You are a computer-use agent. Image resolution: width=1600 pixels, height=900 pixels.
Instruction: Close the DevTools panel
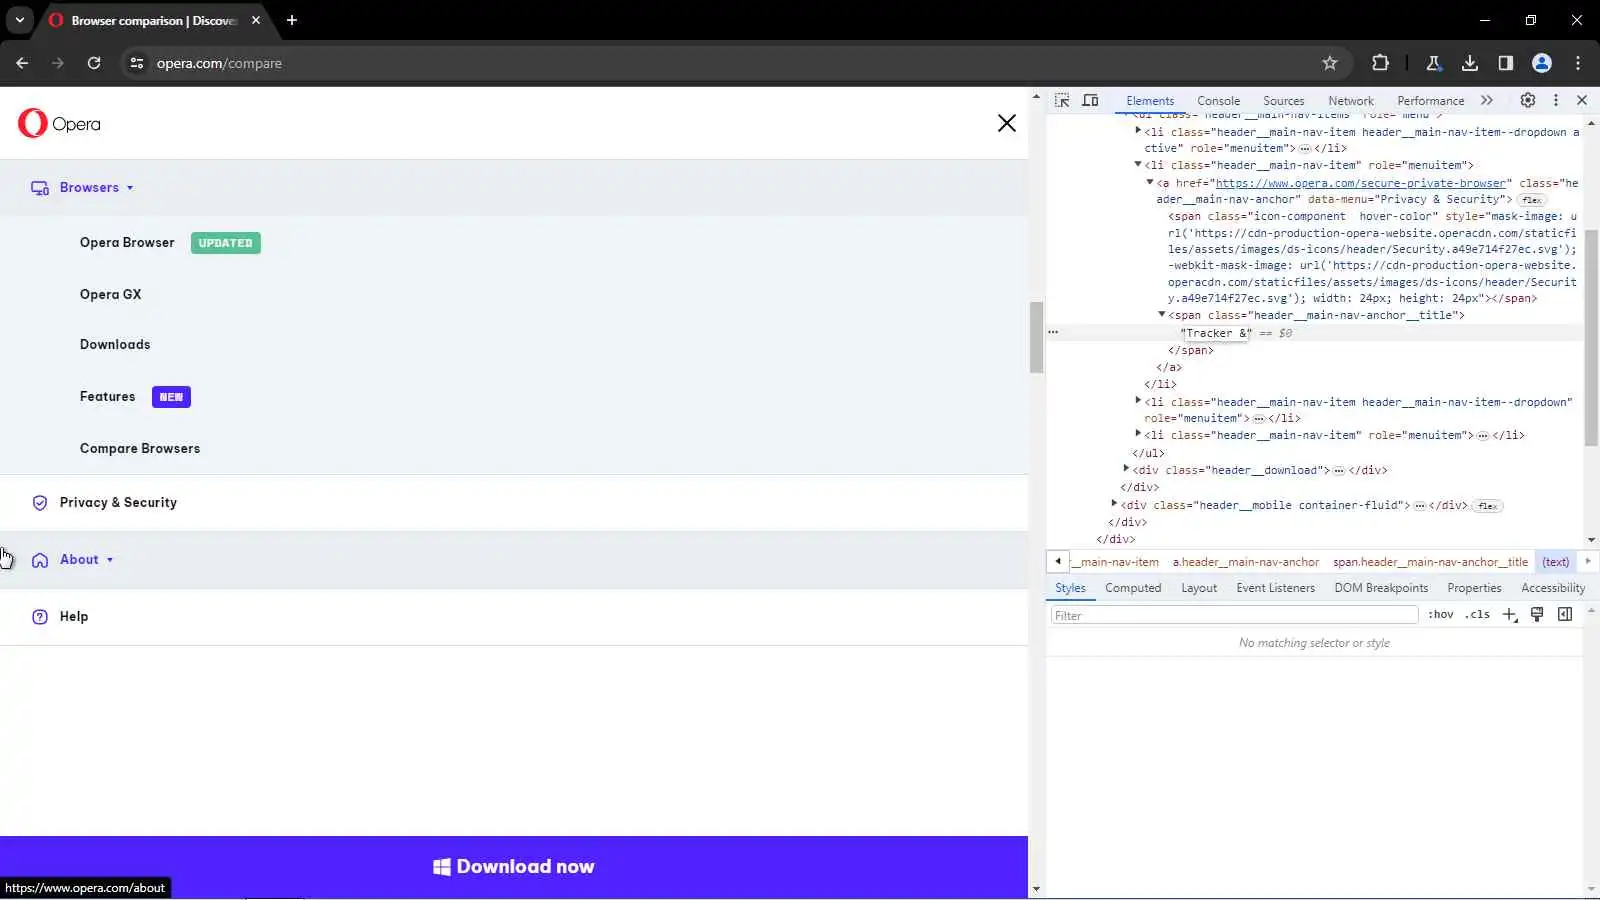click(1582, 100)
